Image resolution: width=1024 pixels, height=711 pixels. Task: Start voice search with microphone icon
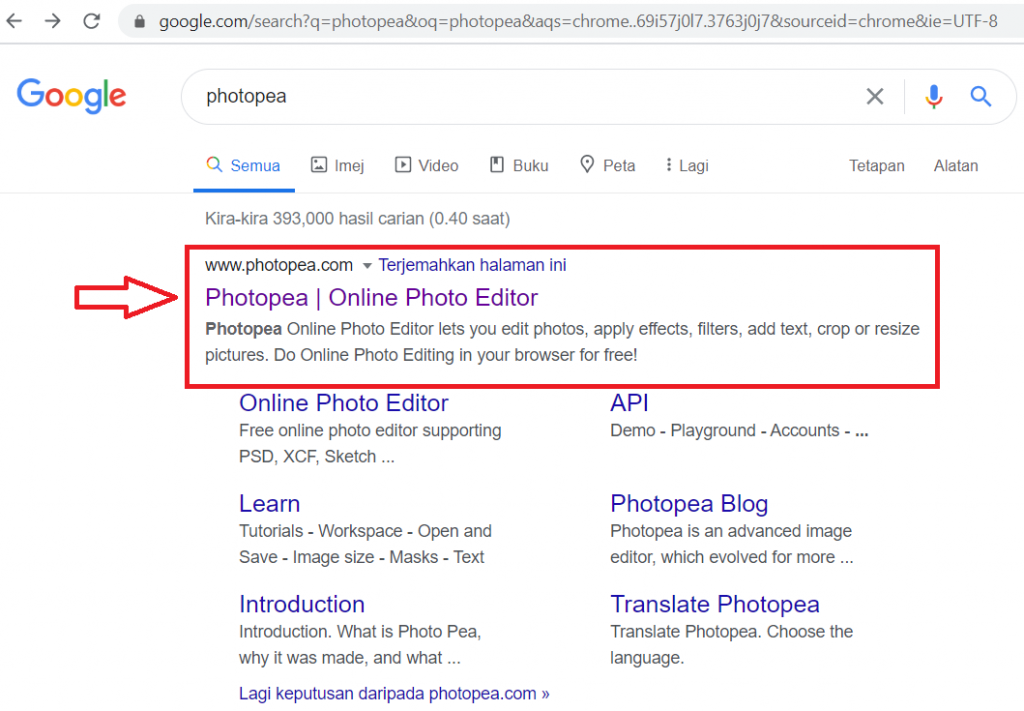pyautogui.click(x=933, y=97)
